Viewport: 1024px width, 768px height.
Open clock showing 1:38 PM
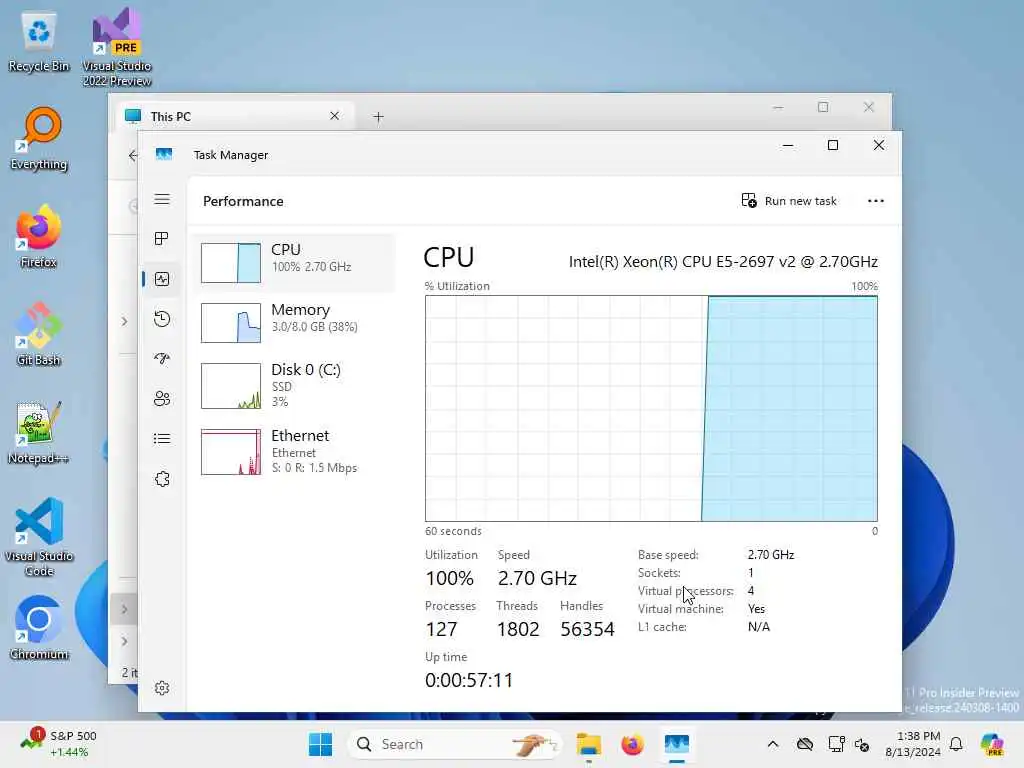pyautogui.click(x=913, y=744)
